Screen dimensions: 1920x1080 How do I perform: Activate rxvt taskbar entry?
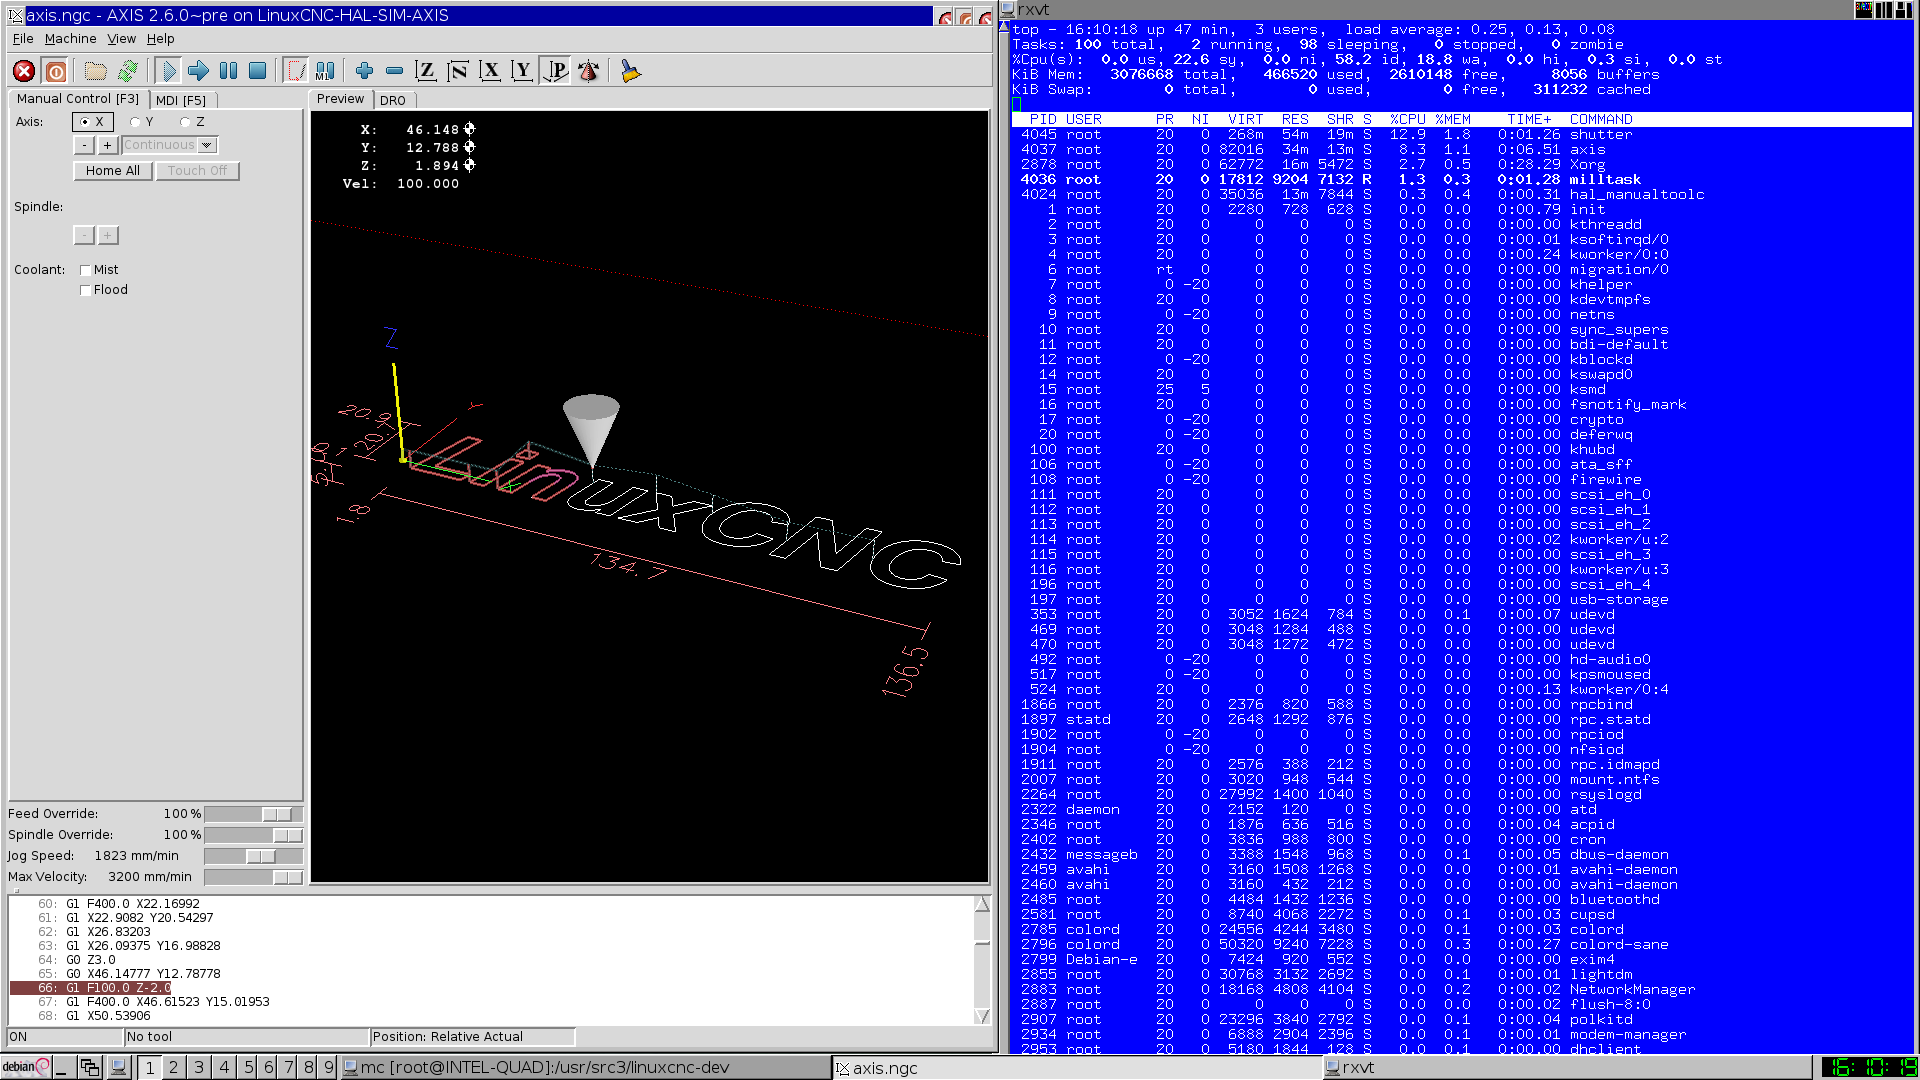coord(1567,1067)
